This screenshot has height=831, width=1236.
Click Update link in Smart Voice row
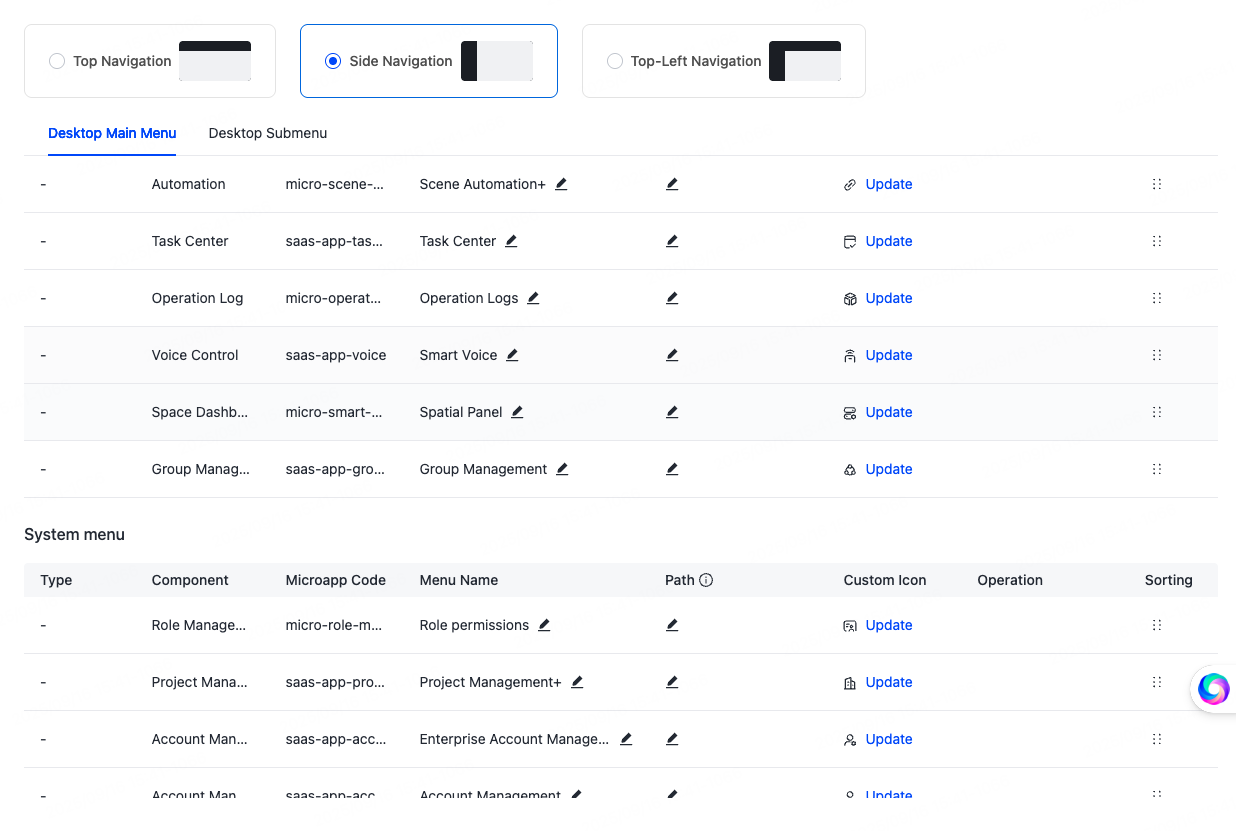(888, 355)
